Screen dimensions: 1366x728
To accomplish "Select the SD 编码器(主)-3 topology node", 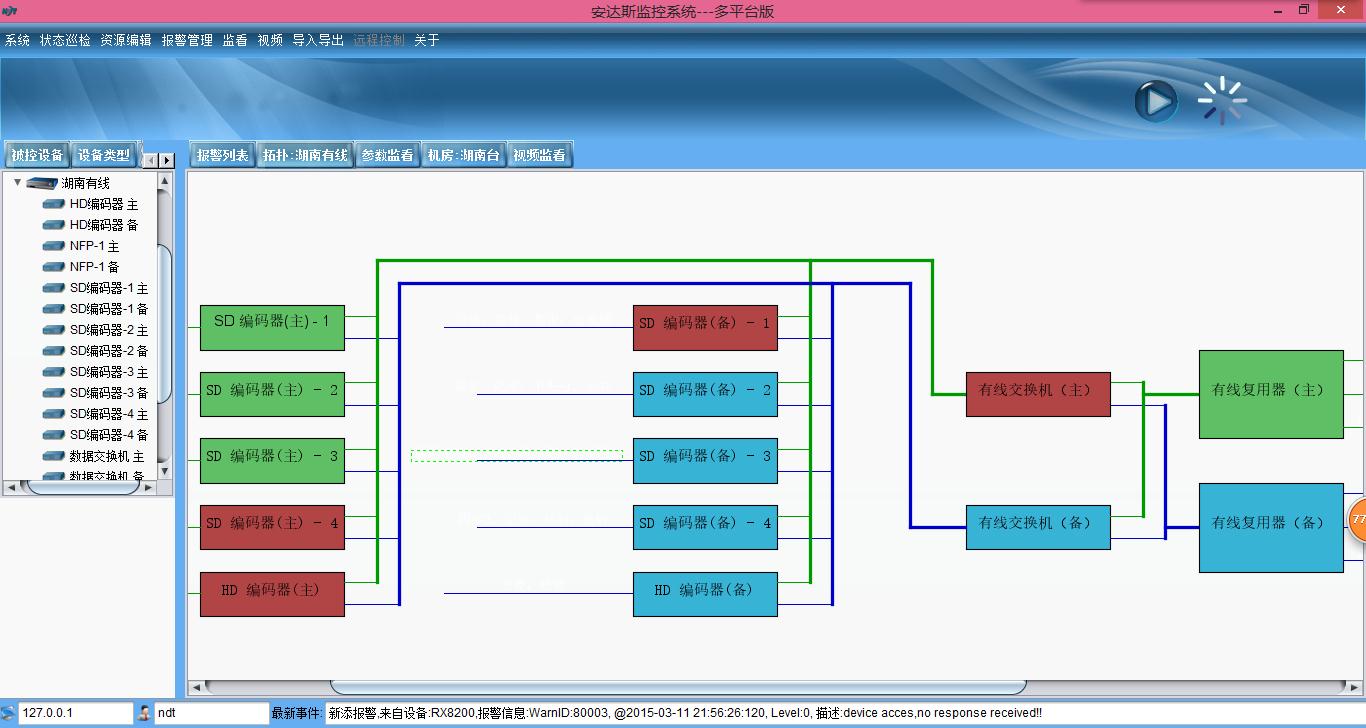I will point(272,461).
